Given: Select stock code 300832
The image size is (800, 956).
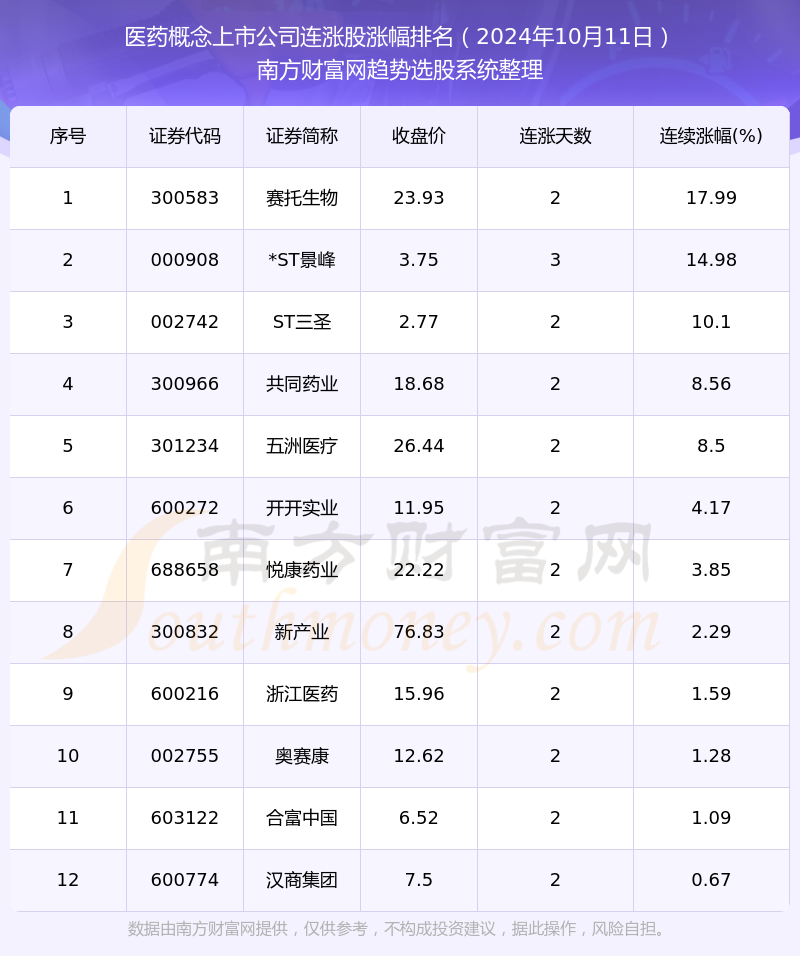Looking at the screenshot, I should (x=185, y=632).
